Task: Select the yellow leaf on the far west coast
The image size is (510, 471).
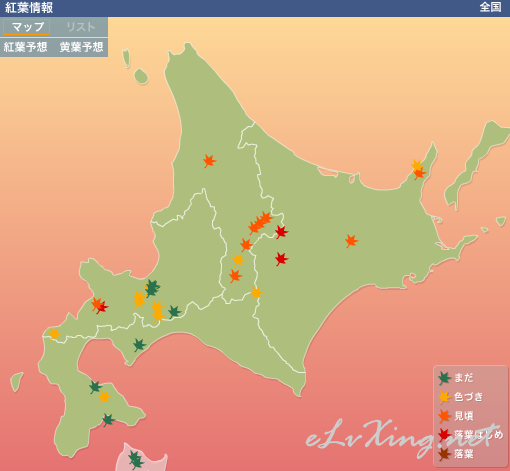Action: point(54,334)
